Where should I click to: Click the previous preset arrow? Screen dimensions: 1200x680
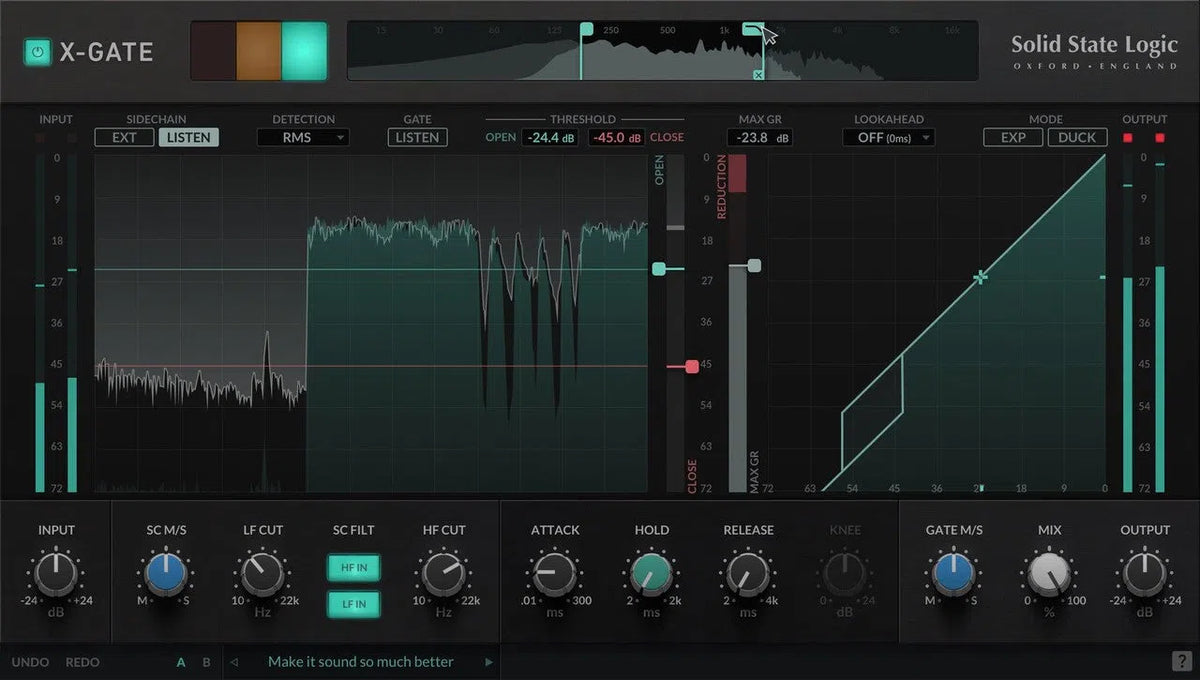tap(234, 662)
